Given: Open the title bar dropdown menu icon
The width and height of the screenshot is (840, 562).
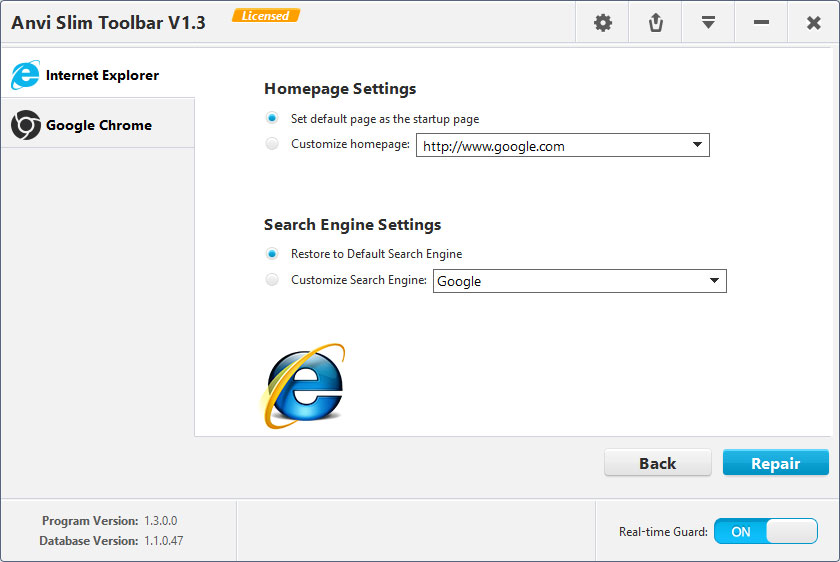Looking at the screenshot, I should coord(708,22).
